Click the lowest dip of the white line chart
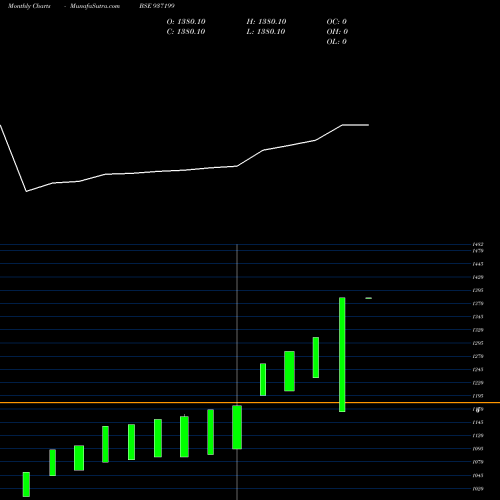The image size is (500, 500). (26, 191)
